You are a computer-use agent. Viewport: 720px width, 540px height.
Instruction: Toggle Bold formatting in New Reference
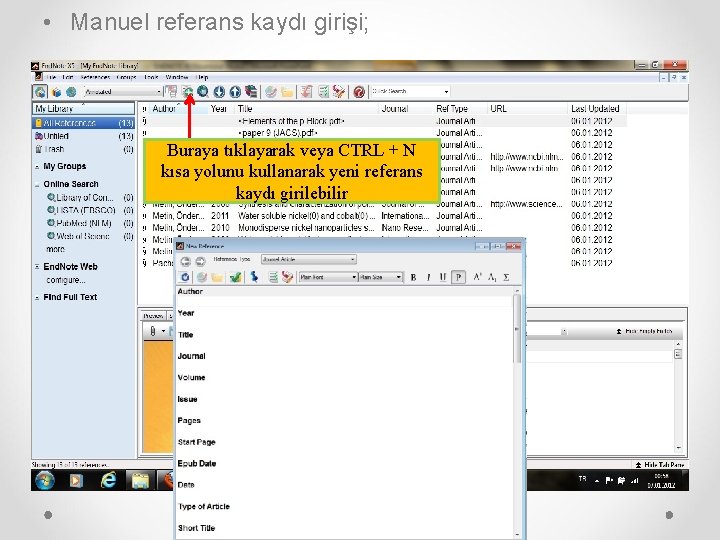point(413,277)
